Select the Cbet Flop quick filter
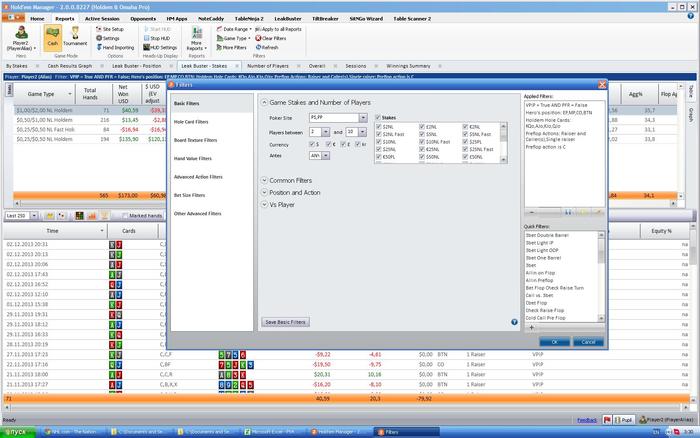 point(536,303)
